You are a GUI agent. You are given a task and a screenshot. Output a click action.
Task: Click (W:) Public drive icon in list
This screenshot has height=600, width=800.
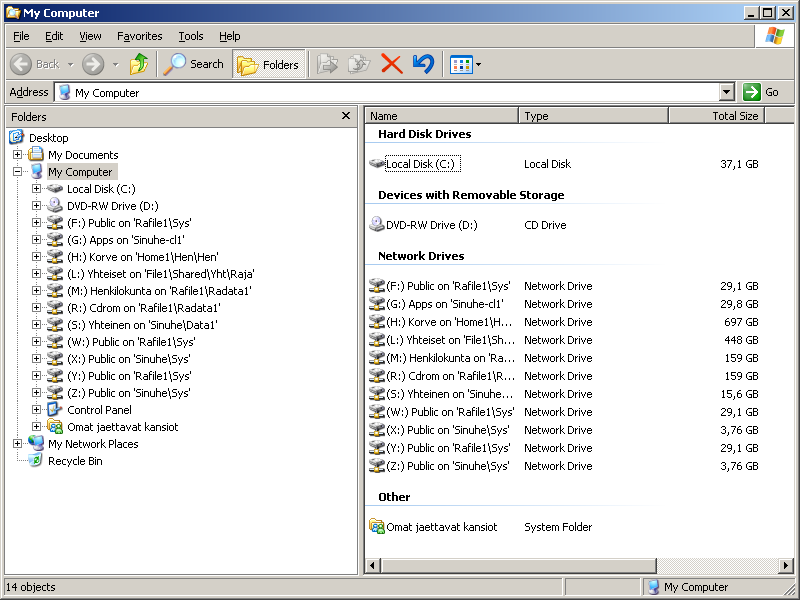[377, 412]
